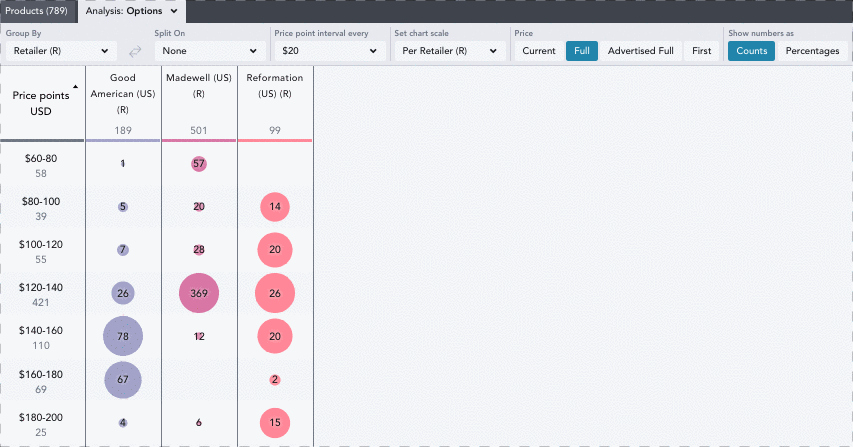Open Group By Retailer (R) dropdown
853x447 pixels.
(x=61, y=51)
